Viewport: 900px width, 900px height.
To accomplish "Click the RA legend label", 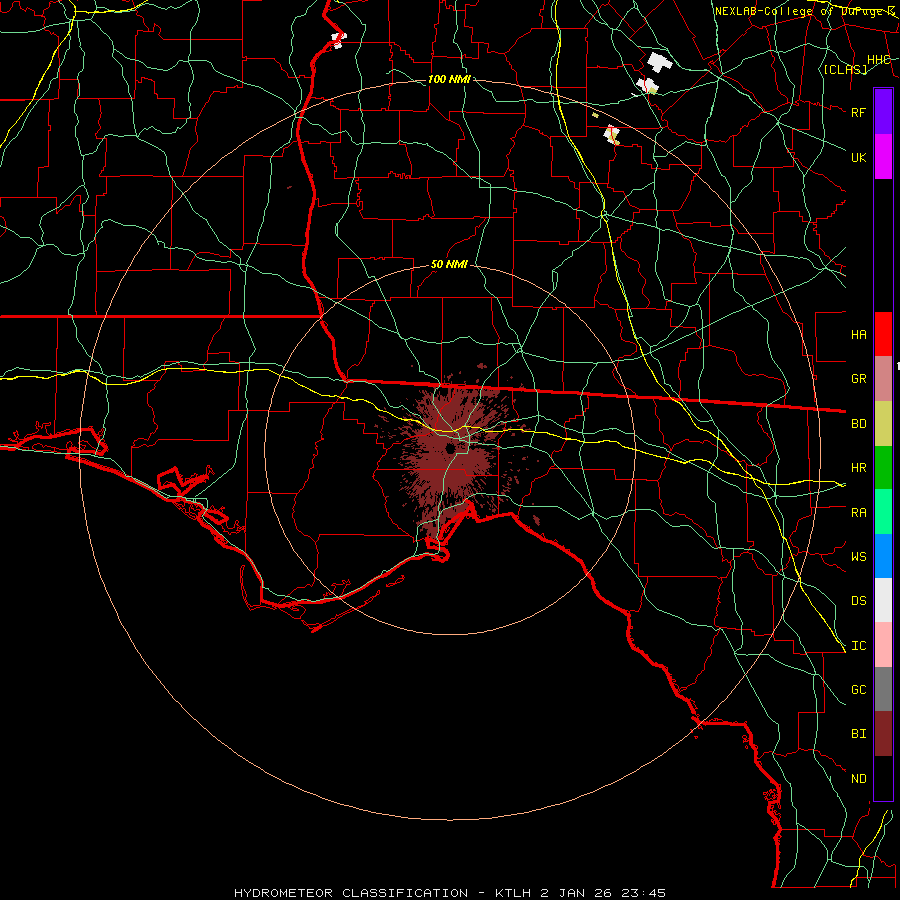I will [x=858, y=513].
